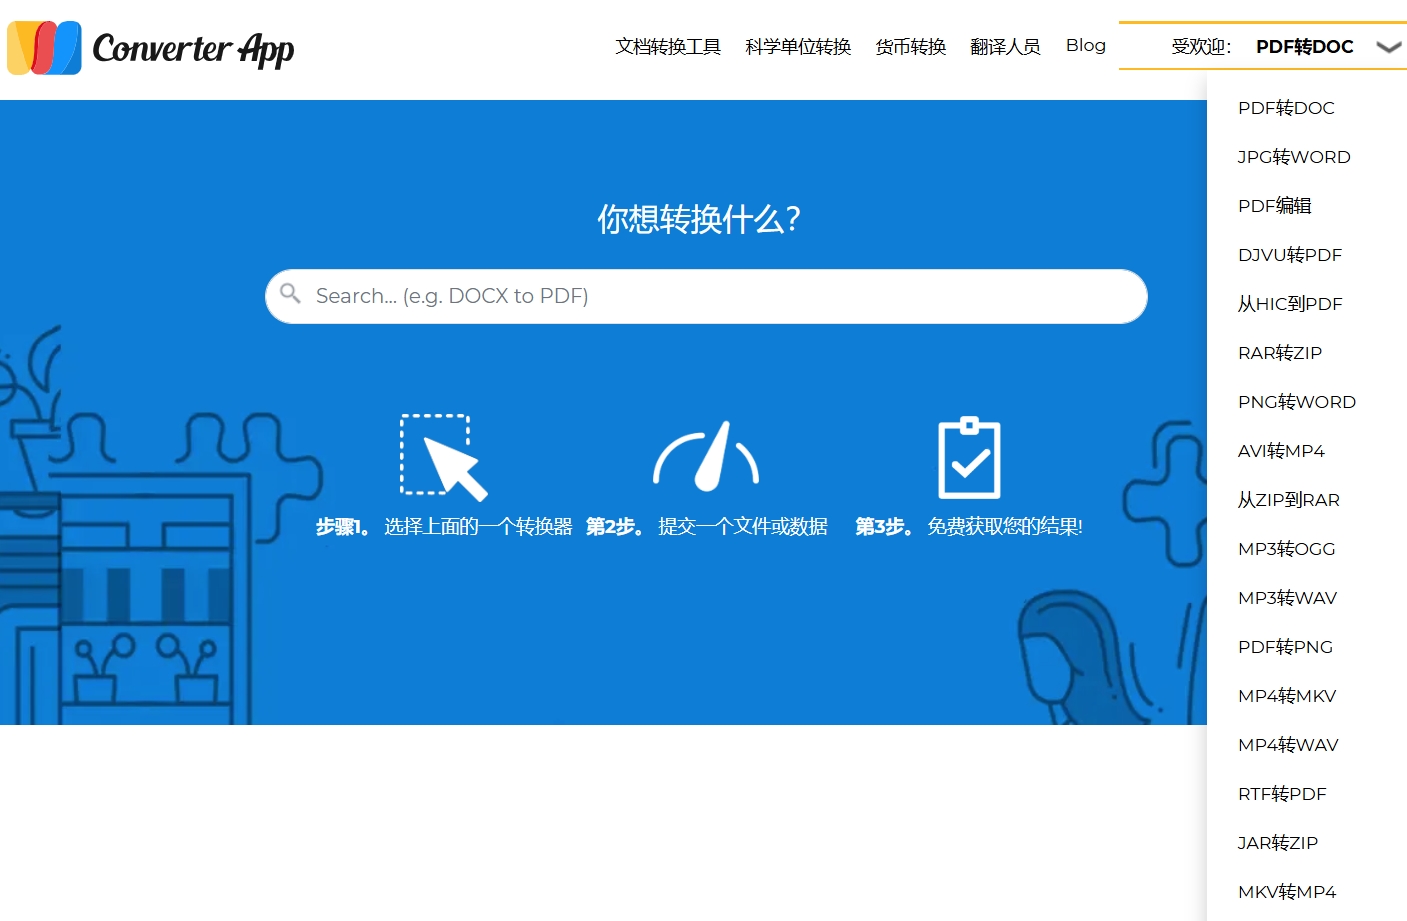Click the search magnifier icon
Viewport: 1407px width, 921px height.
click(291, 294)
